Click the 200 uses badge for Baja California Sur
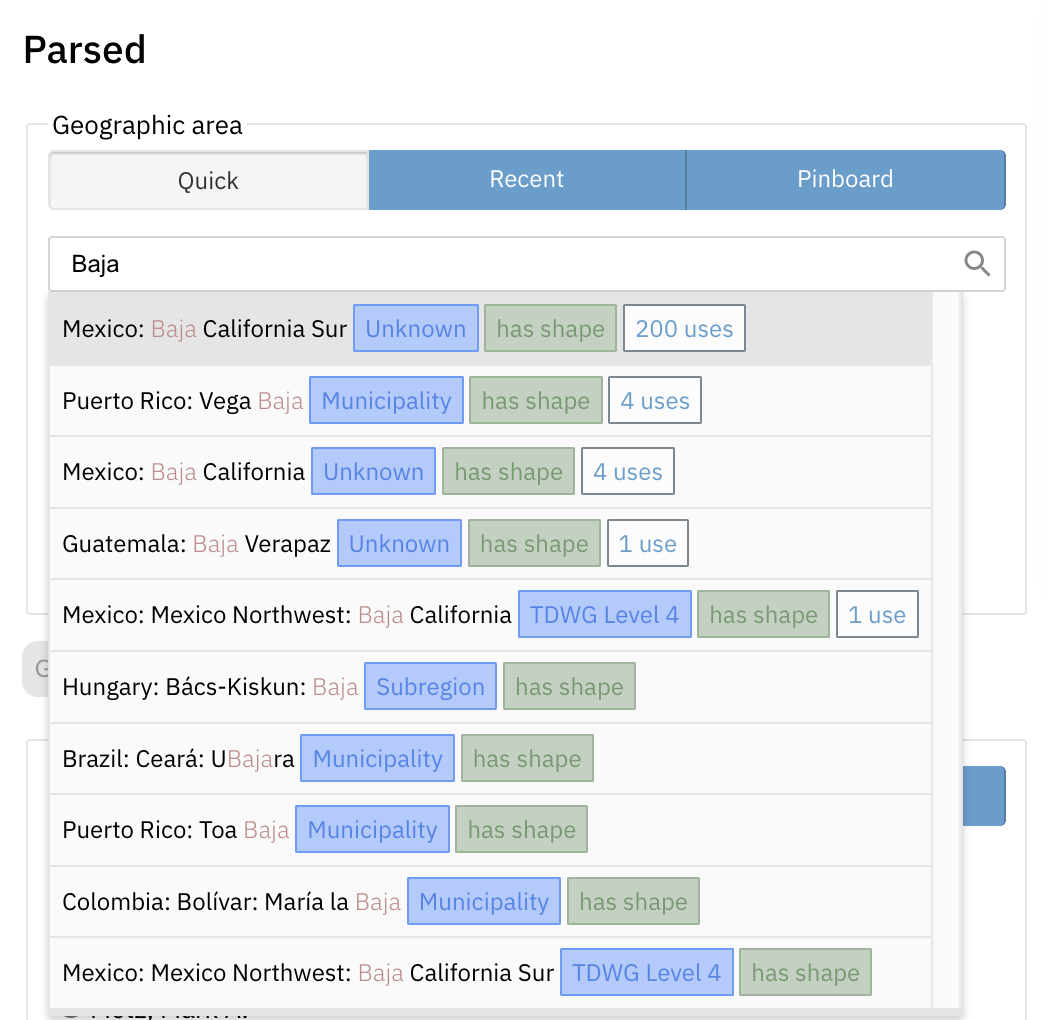 click(x=684, y=327)
